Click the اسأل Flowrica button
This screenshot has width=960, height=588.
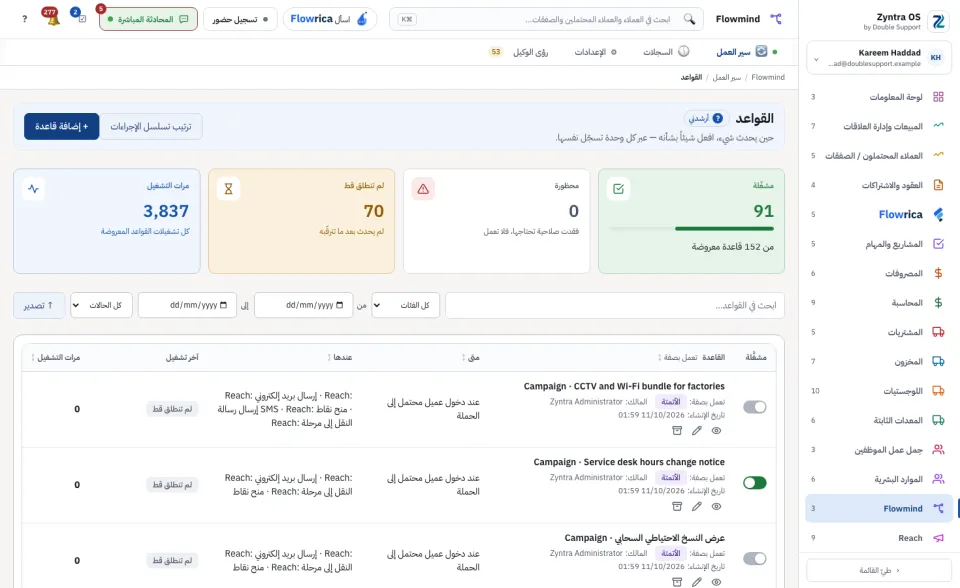pyautogui.click(x=329, y=19)
